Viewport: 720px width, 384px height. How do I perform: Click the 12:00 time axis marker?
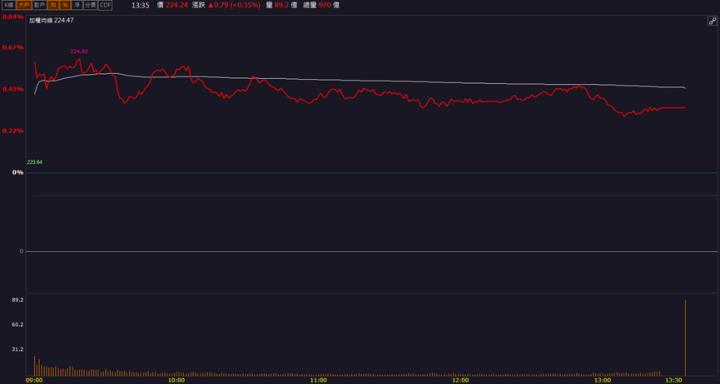coord(460,380)
